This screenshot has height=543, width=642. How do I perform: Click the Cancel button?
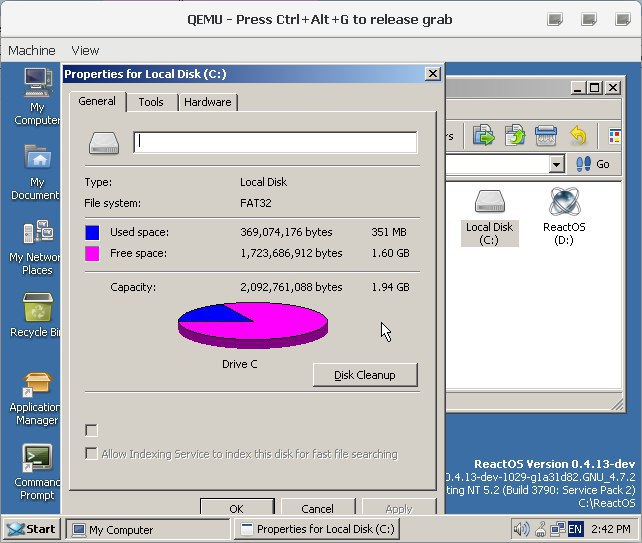(x=318, y=507)
